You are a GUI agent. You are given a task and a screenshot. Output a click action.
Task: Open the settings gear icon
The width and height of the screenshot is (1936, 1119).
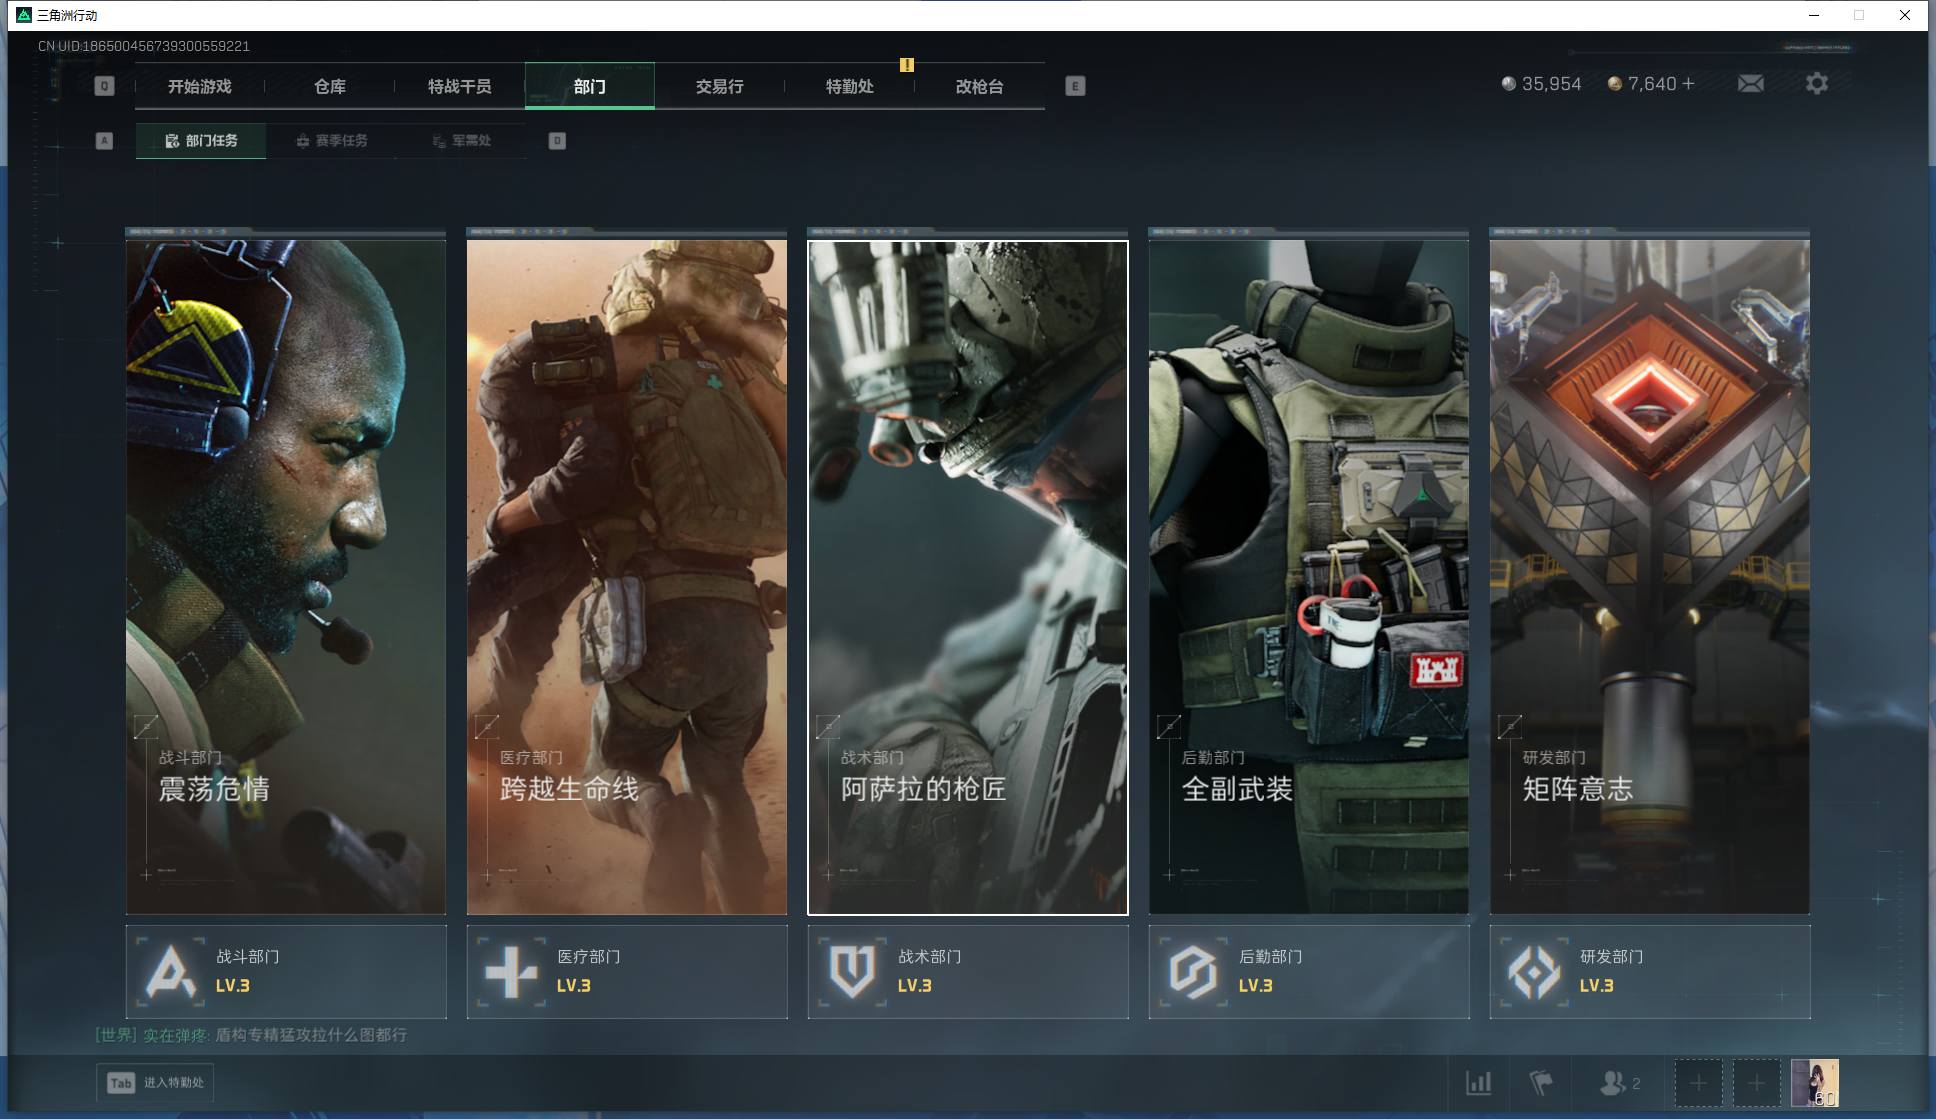(1816, 84)
